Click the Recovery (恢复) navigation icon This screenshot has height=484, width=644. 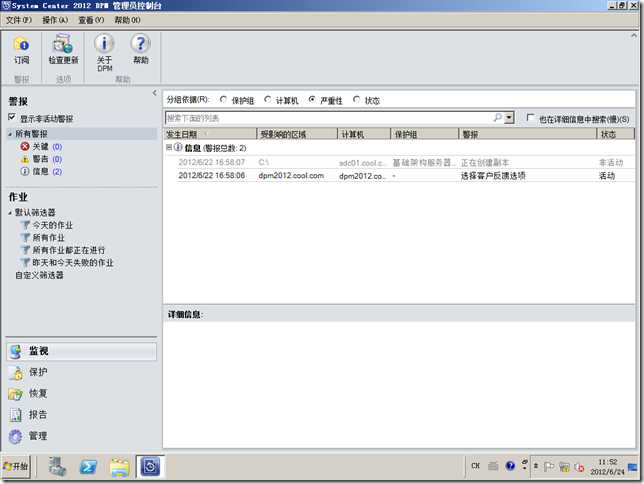point(16,394)
